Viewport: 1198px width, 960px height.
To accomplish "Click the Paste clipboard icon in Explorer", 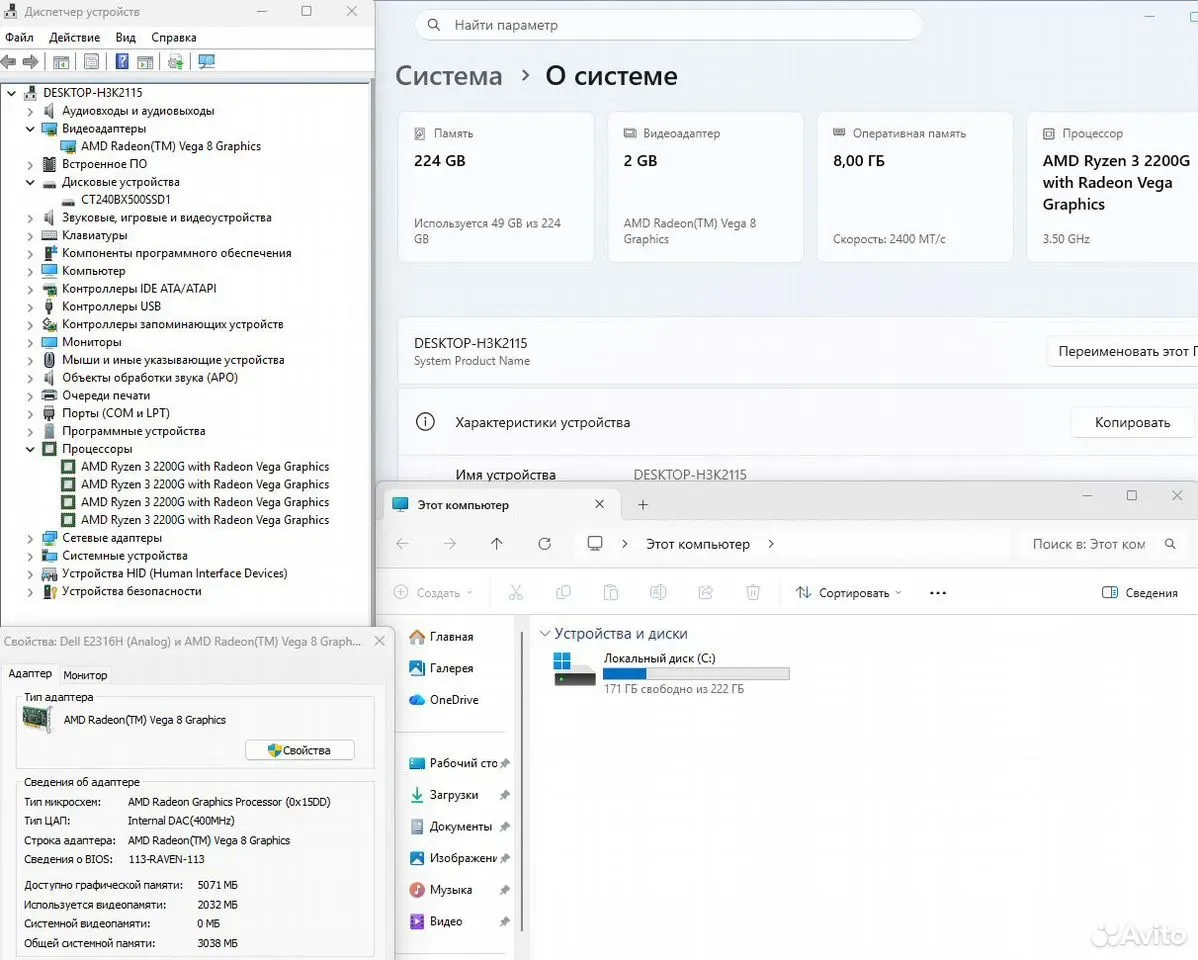I will pos(610,592).
